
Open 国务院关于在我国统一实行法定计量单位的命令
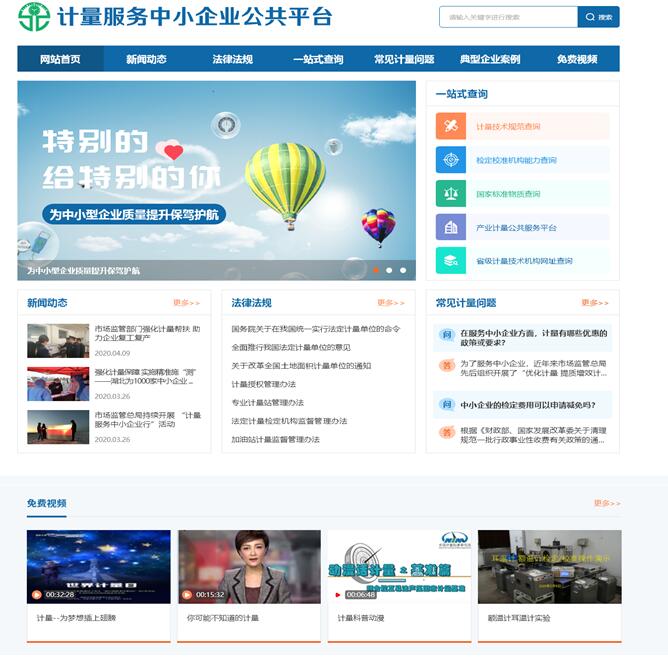316,329
